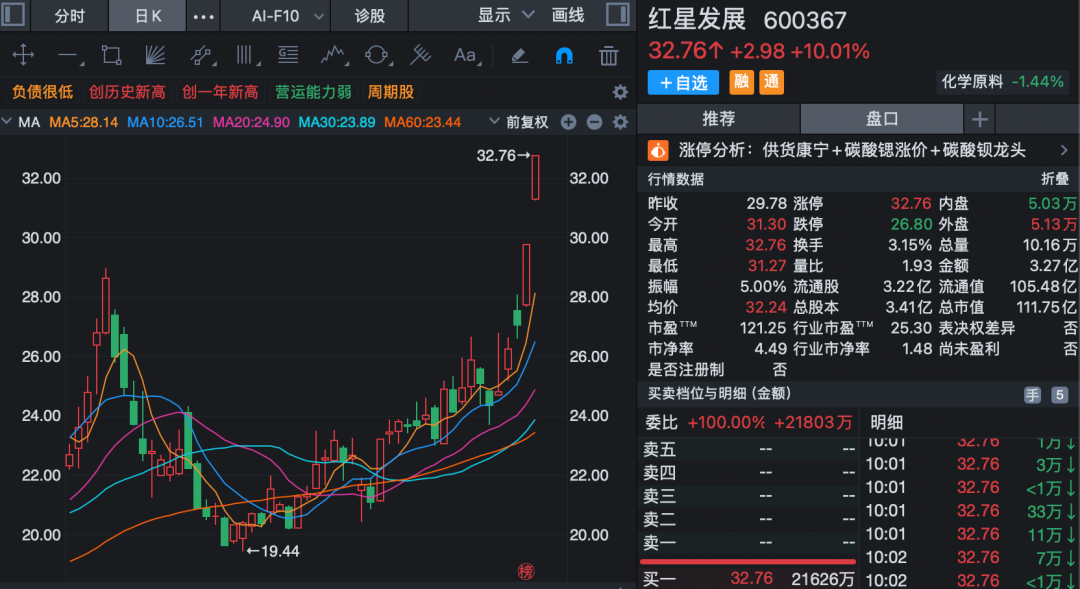Click the stock name 红星发展
The height and width of the screenshot is (589, 1080).
click(x=697, y=19)
